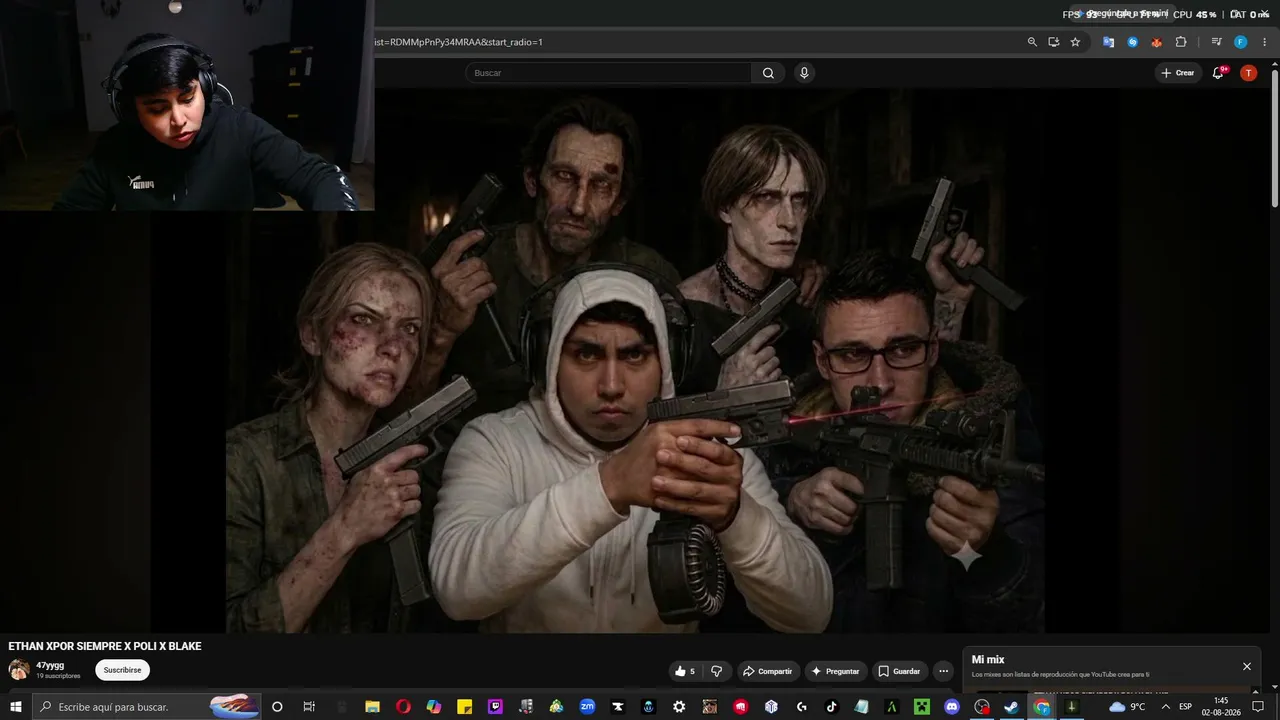Click the Preguntar button
The width and height of the screenshot is (1280, 720).
point(835,671)
